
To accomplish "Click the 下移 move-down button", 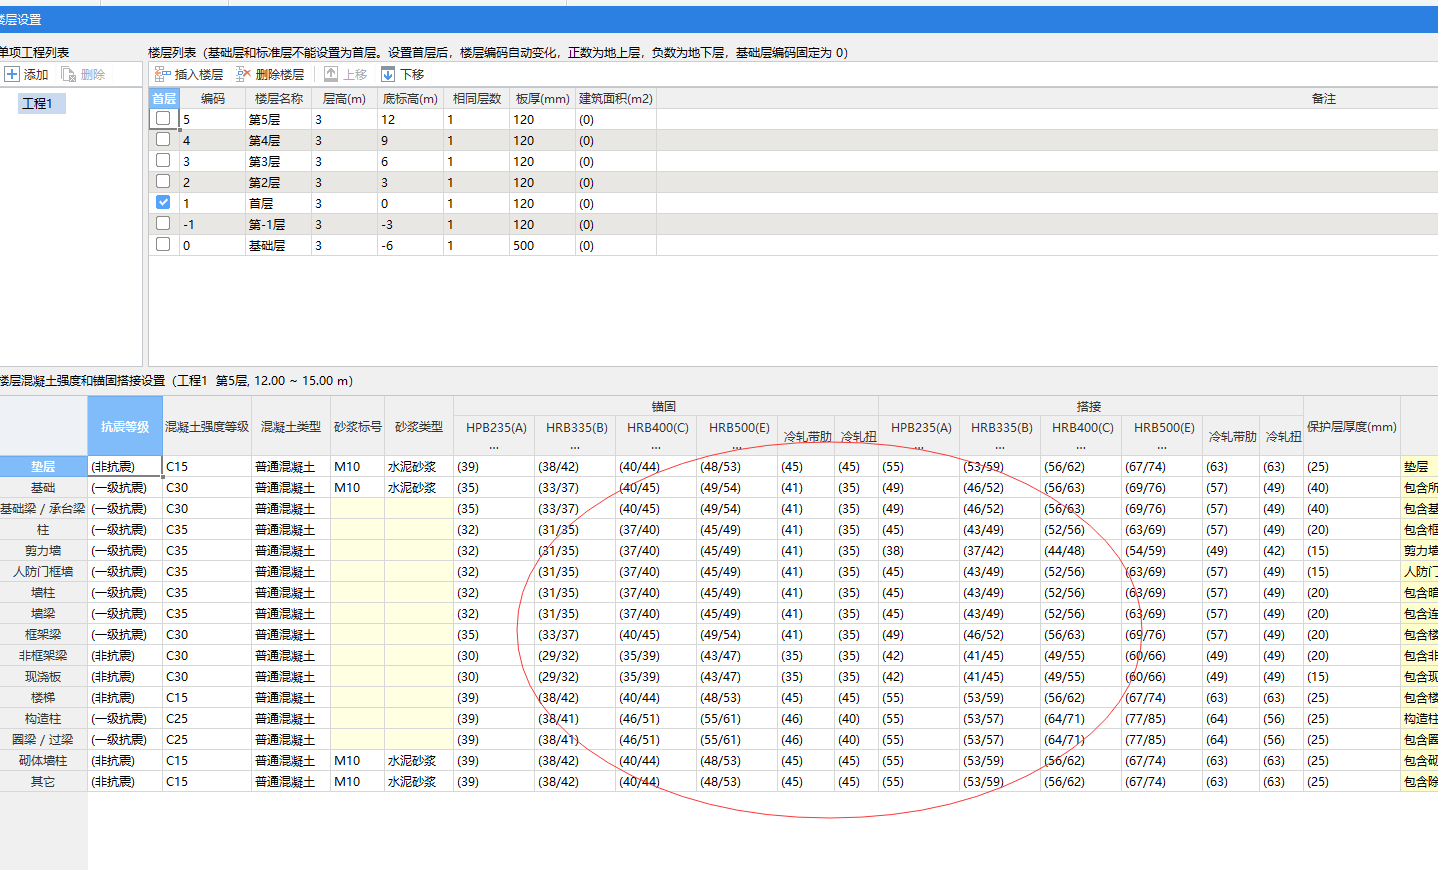I will [x=402, y=75].
